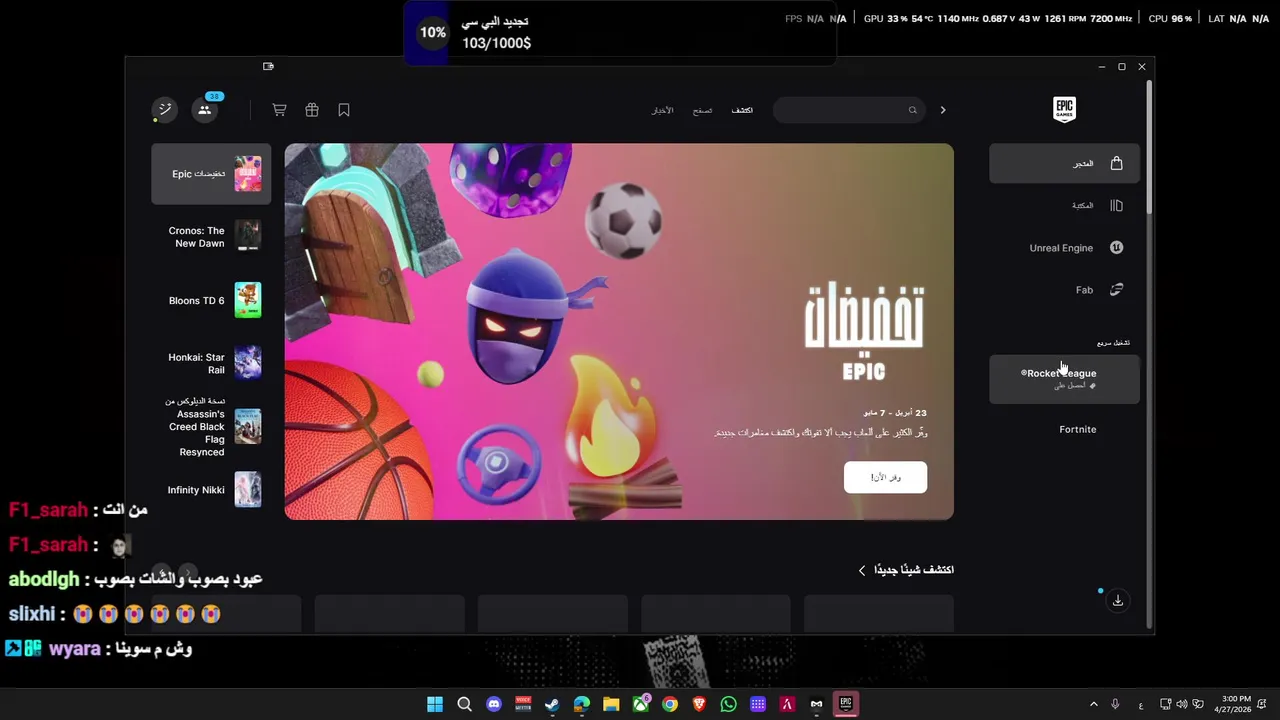
Task: Open Steam from the taskbar
Action: point(552,704)
